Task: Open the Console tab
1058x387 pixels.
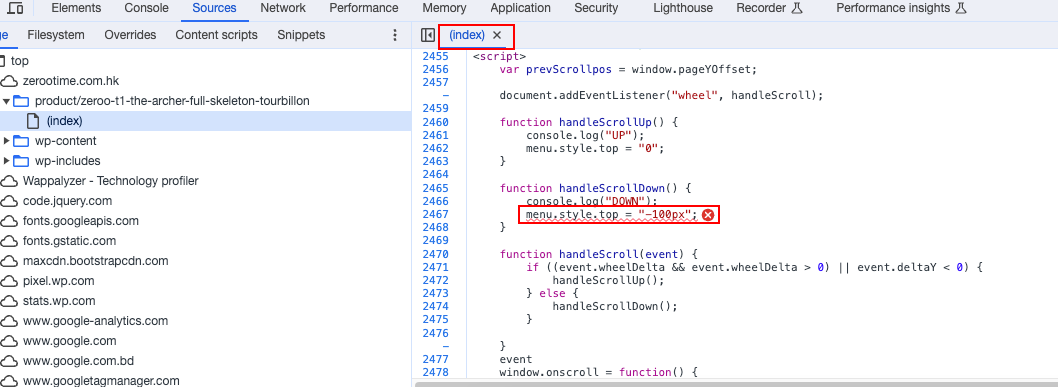Action: (x=146, y=8)
